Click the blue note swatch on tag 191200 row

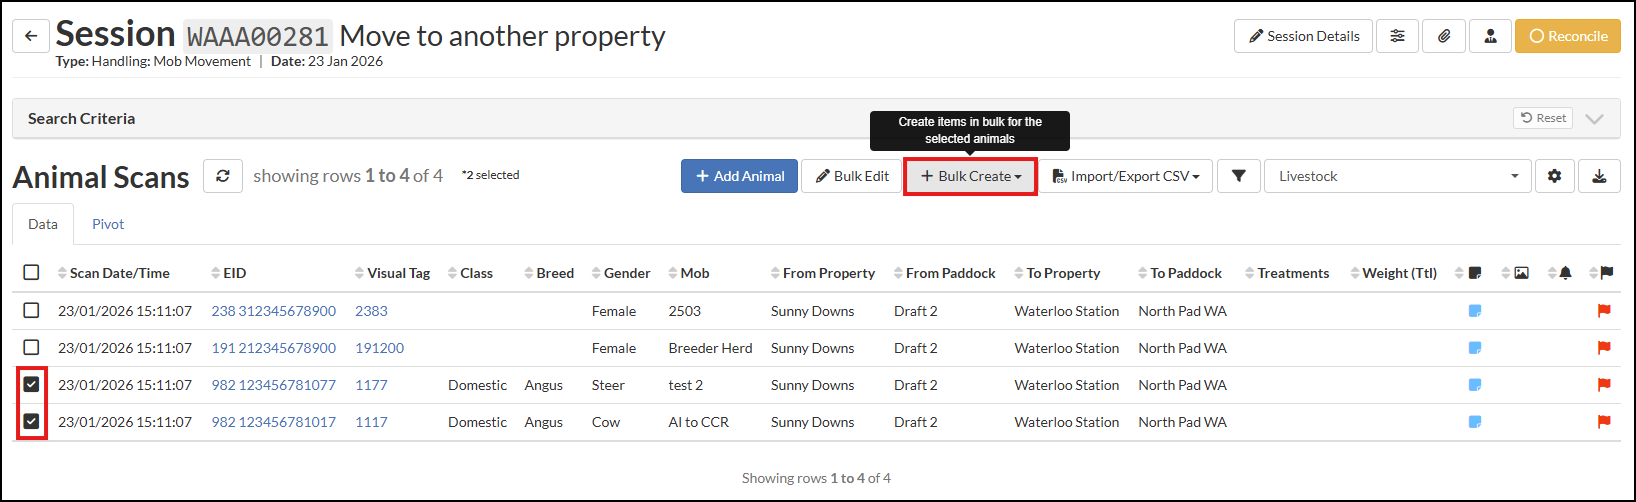(x=1474, y=348)
